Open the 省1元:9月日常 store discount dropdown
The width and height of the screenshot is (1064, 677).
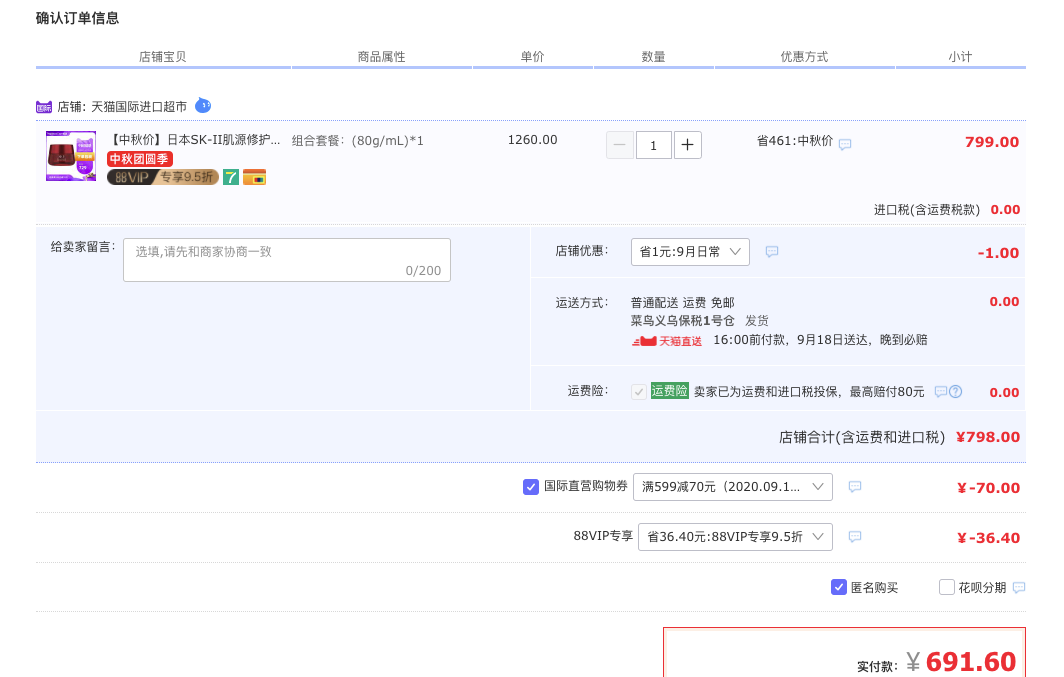pos(690,252)
